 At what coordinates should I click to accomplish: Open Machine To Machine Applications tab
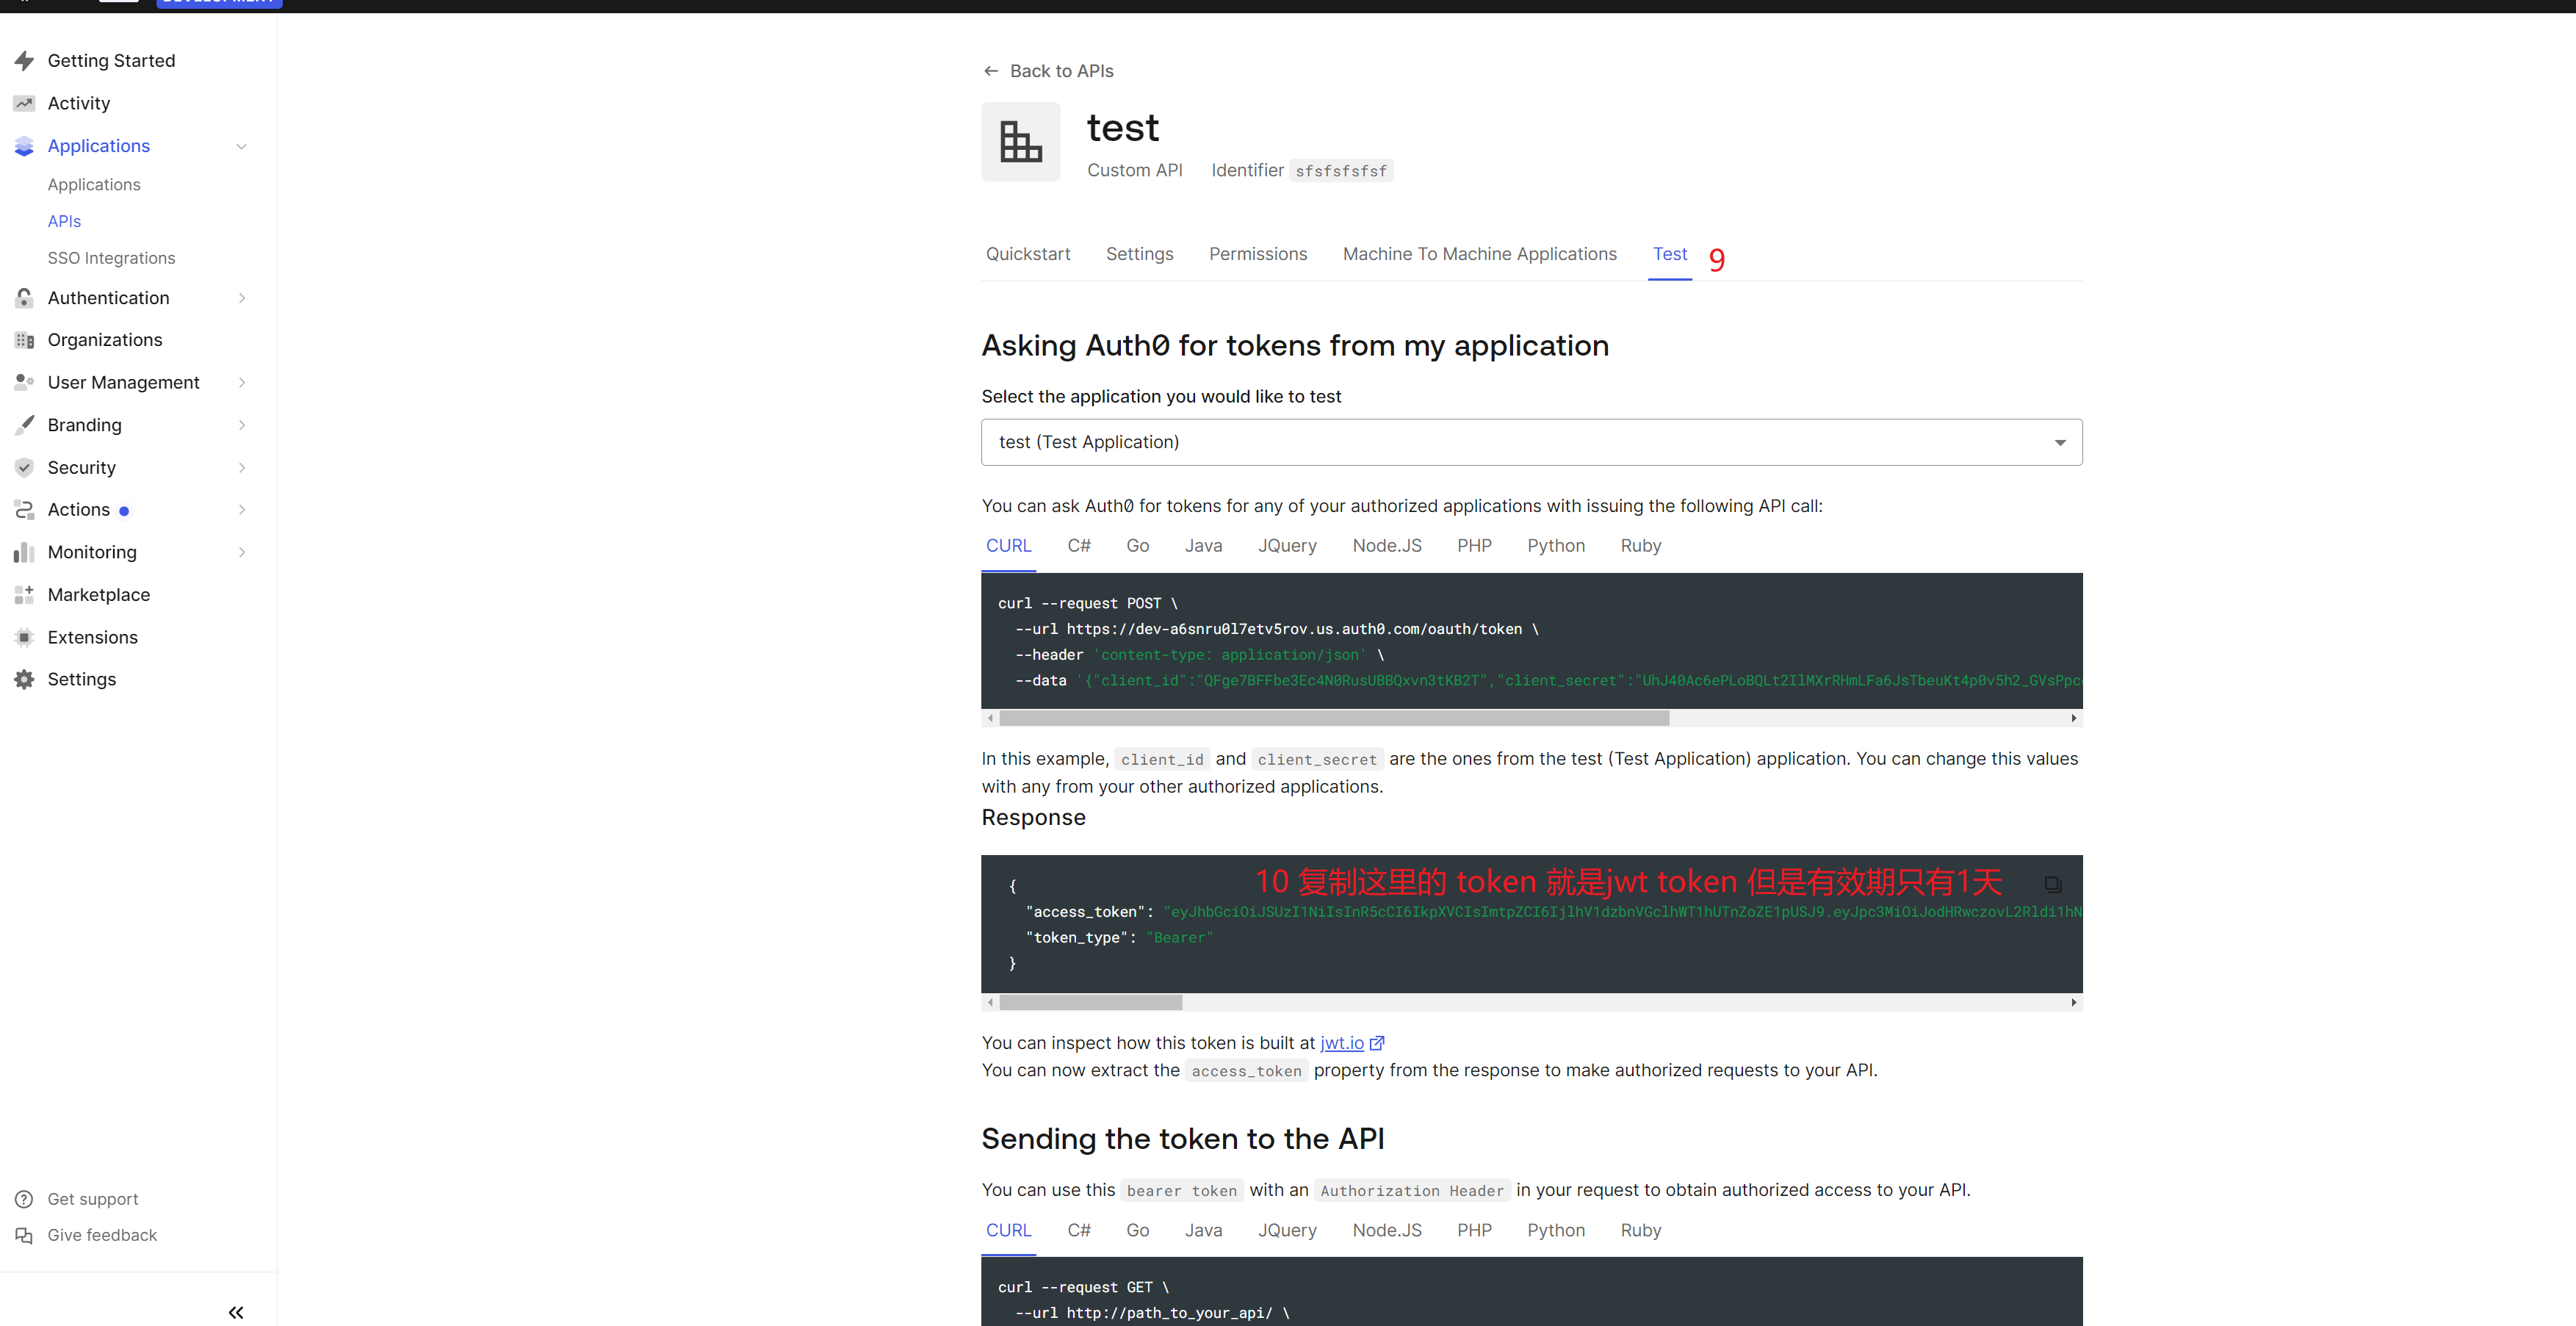(1479, 254)
